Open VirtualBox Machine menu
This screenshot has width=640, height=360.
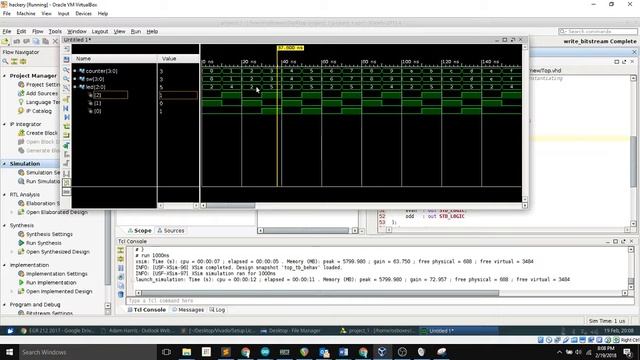point(26,13)
